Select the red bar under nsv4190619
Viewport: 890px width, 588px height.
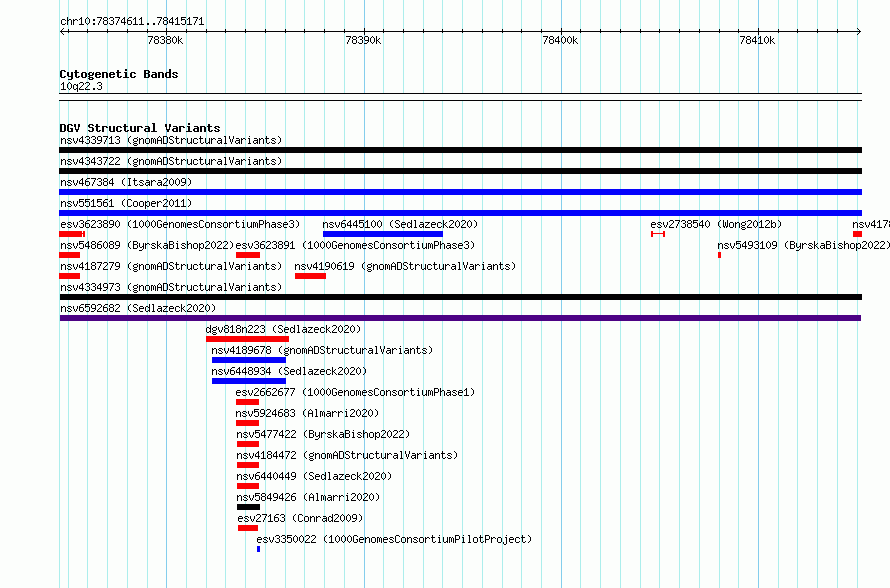(310, 276)
